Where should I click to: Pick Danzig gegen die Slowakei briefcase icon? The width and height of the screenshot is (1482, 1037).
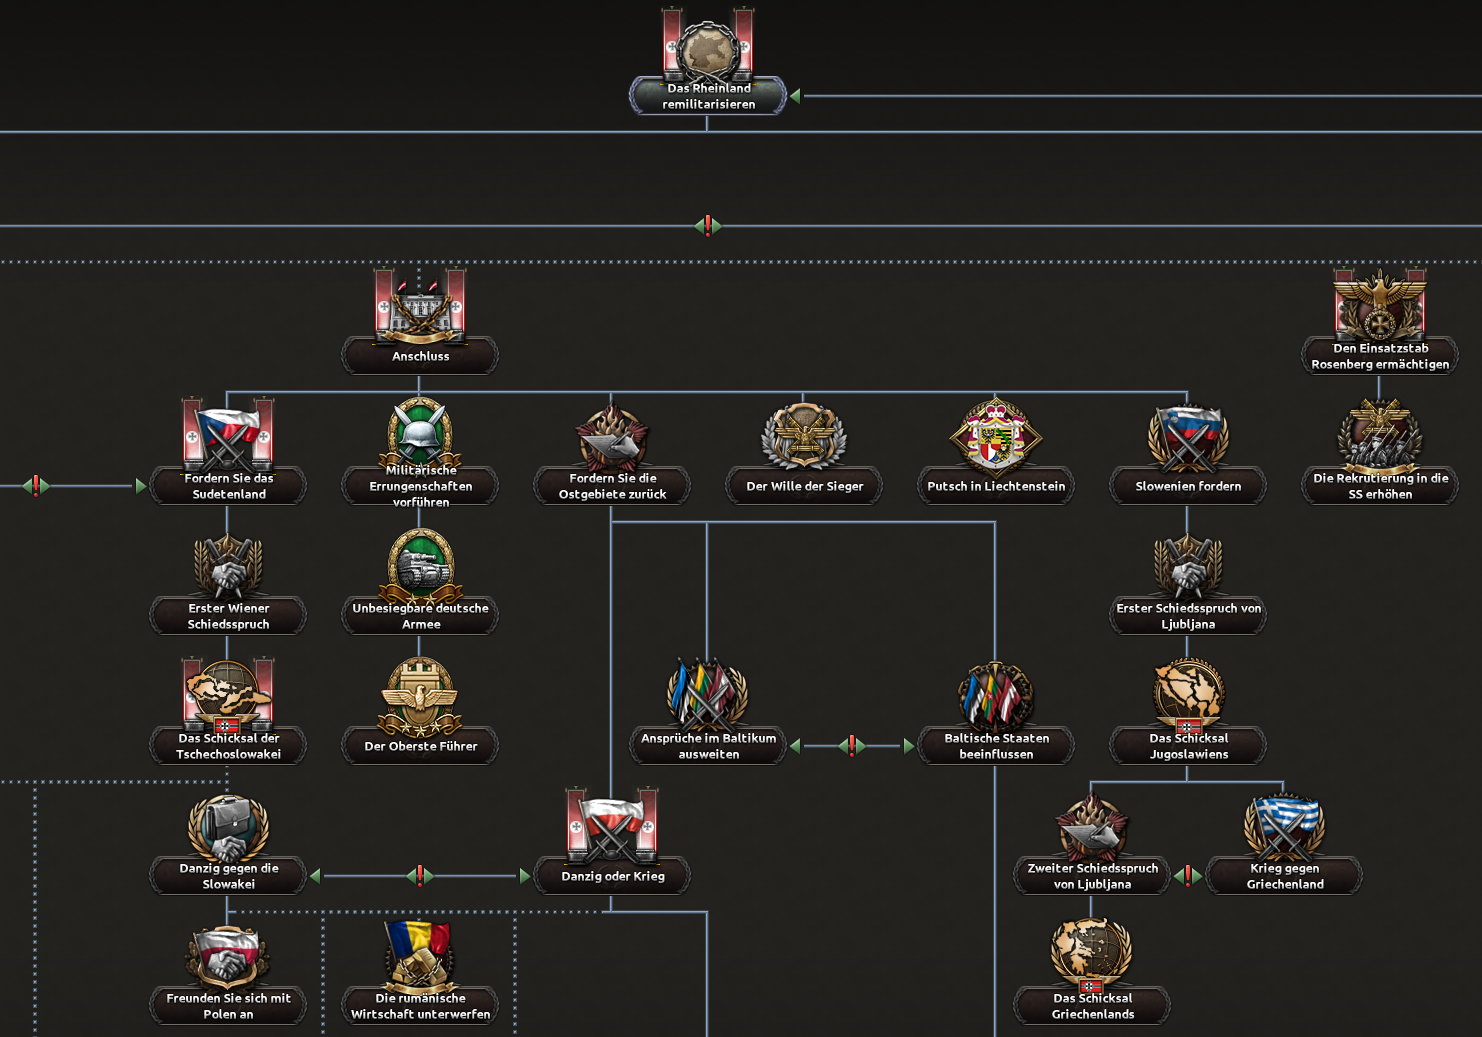(228, 827)
